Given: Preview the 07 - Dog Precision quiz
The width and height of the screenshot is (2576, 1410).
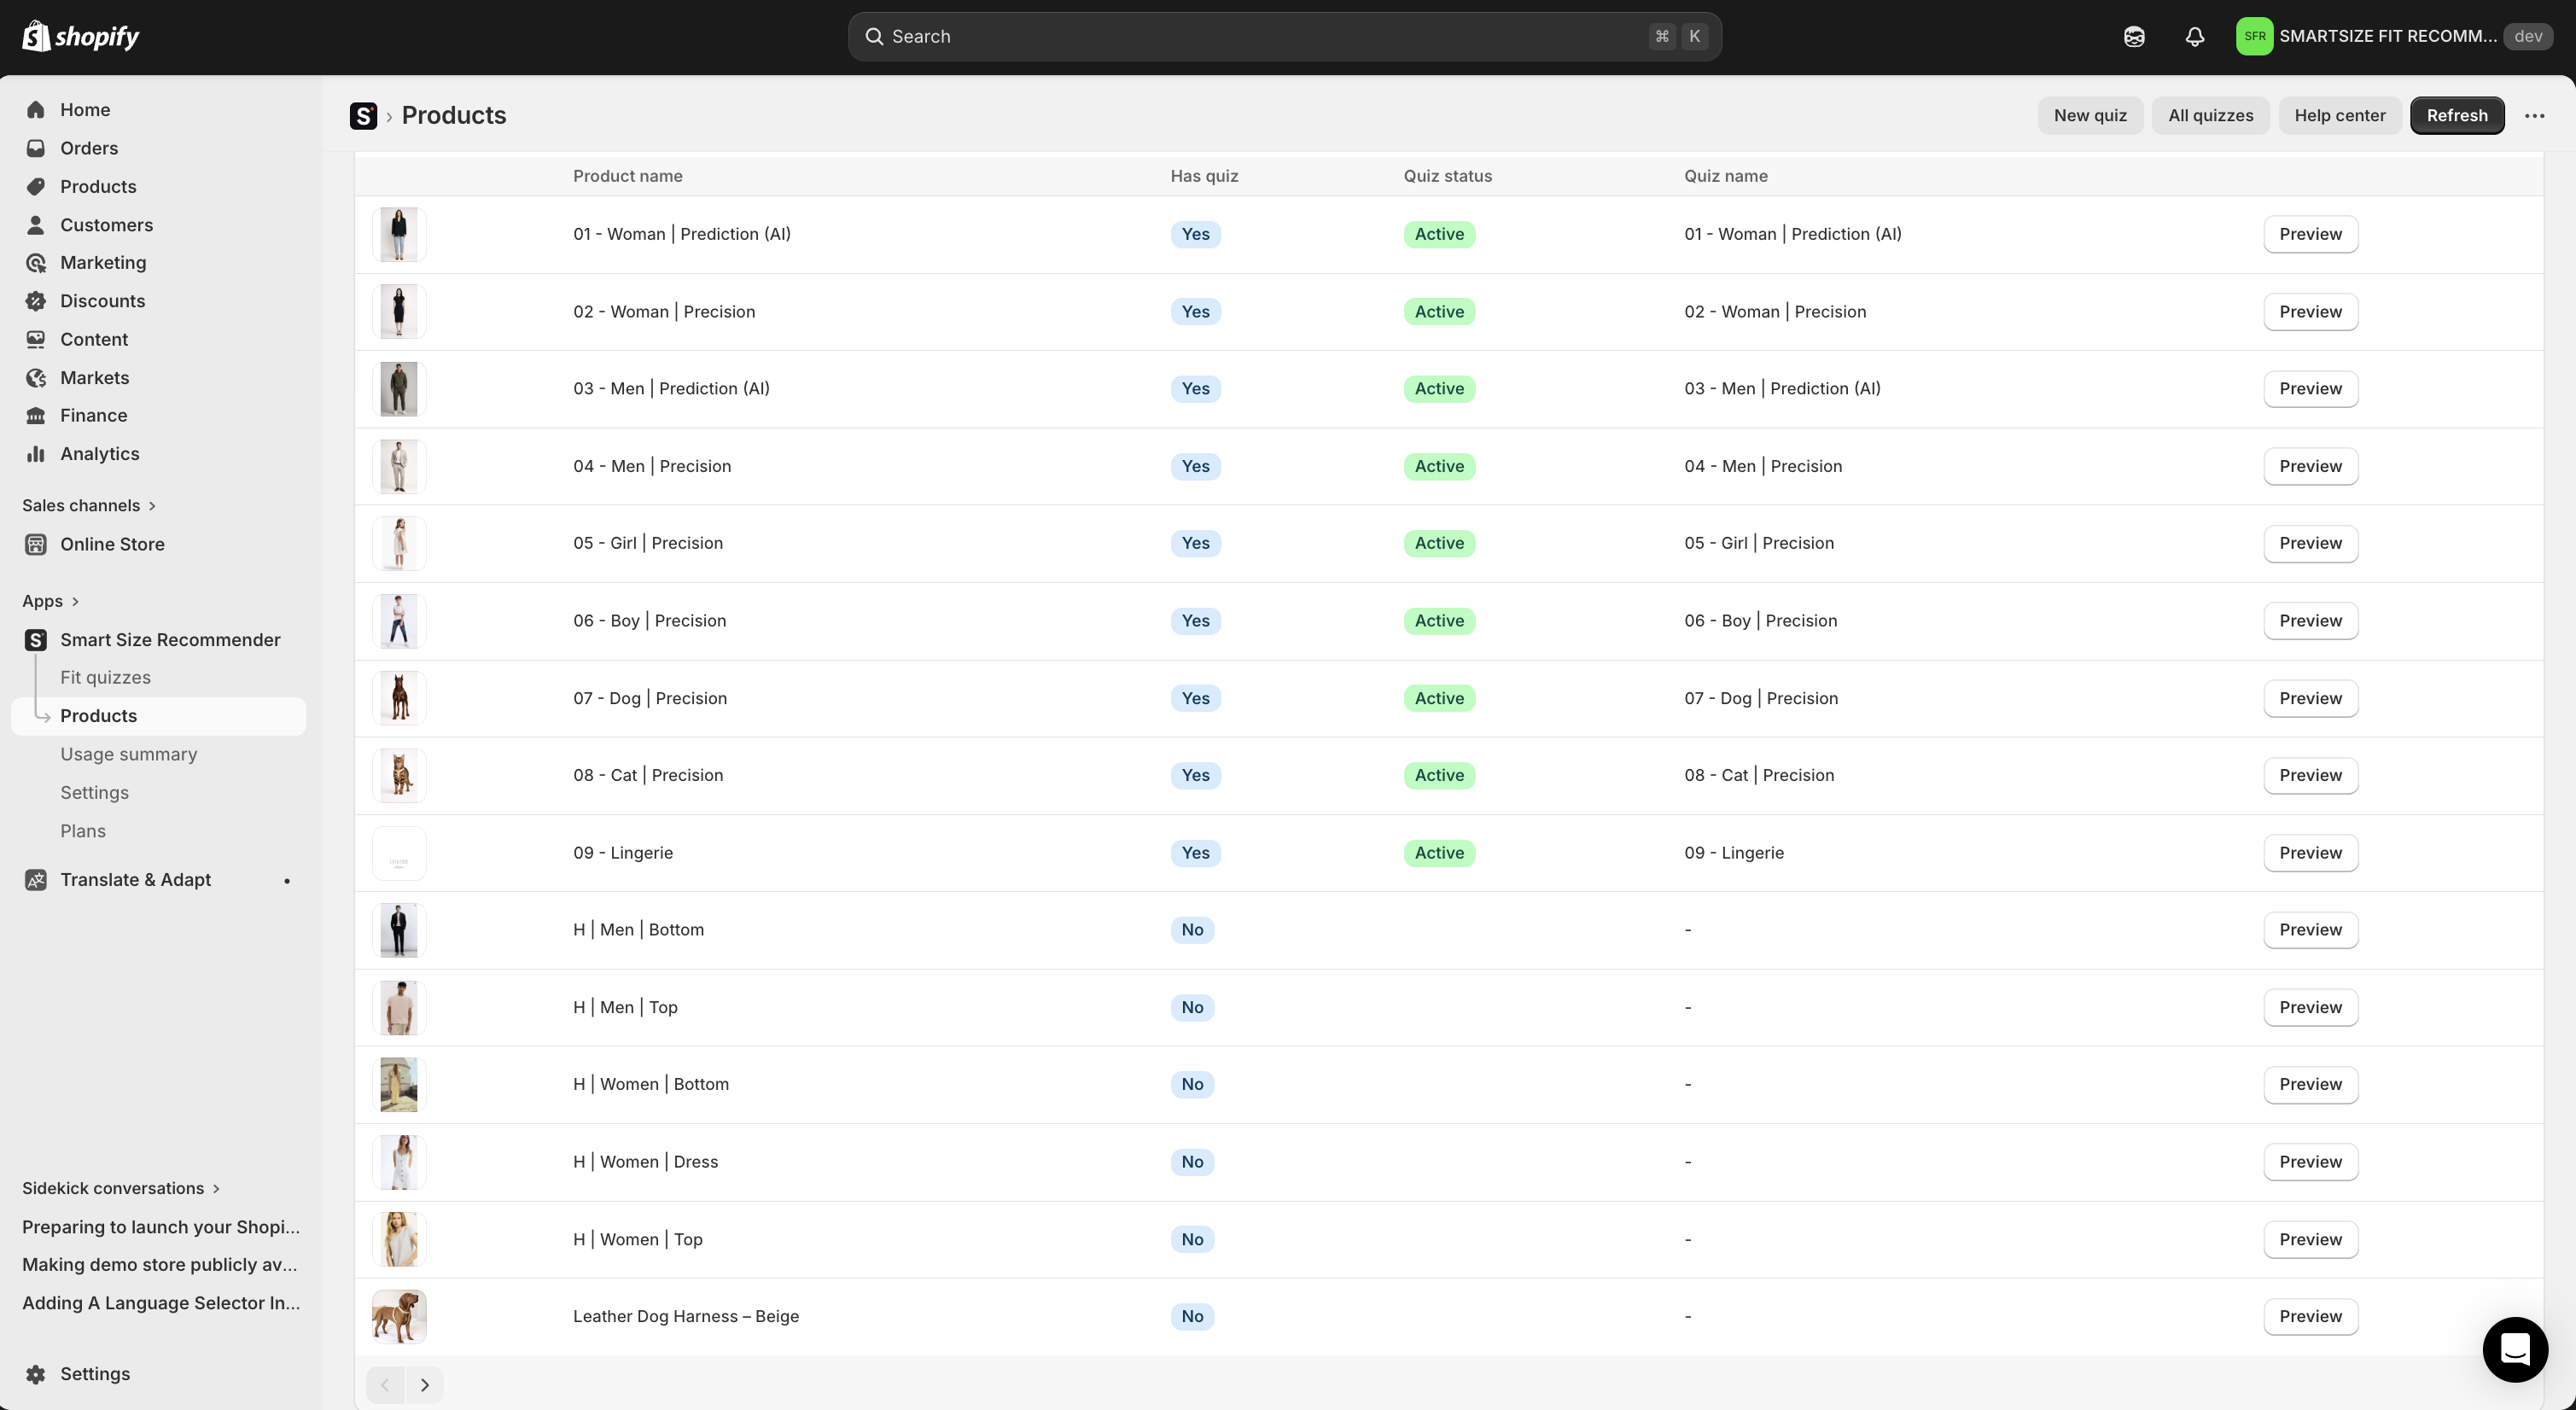Looking at the screenshot, I should tap(2310, 698).
